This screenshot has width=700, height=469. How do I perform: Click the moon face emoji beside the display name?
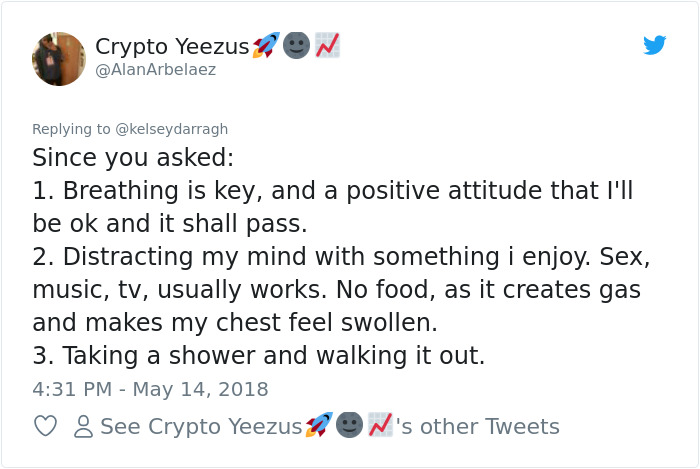[x=296, y=45]
